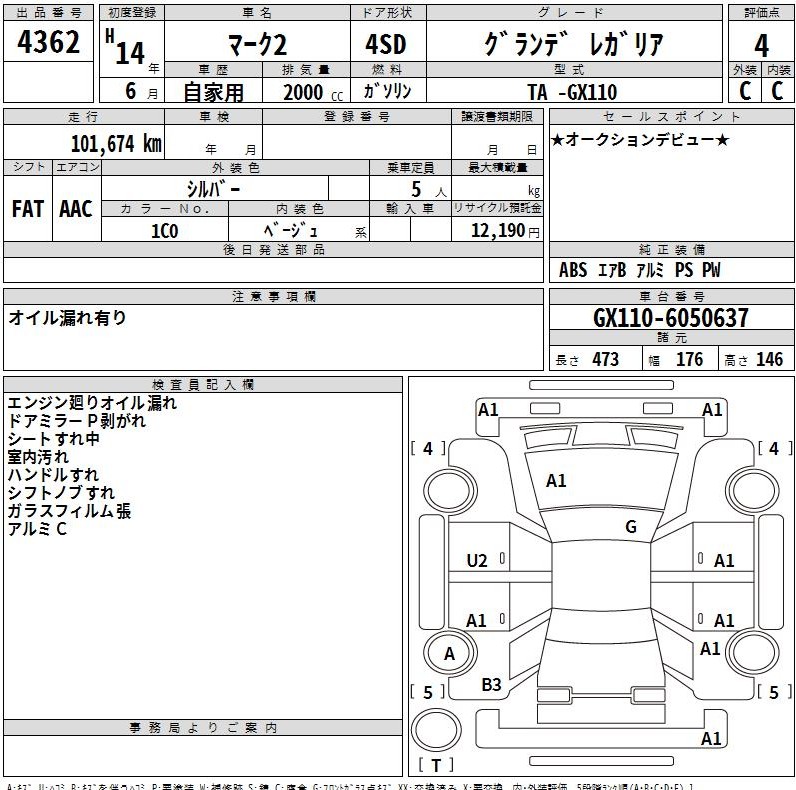Viewport: 796px width, 790px height.
Task: Click the 注意事項欄 section header
Action: (x=274, y=296)
